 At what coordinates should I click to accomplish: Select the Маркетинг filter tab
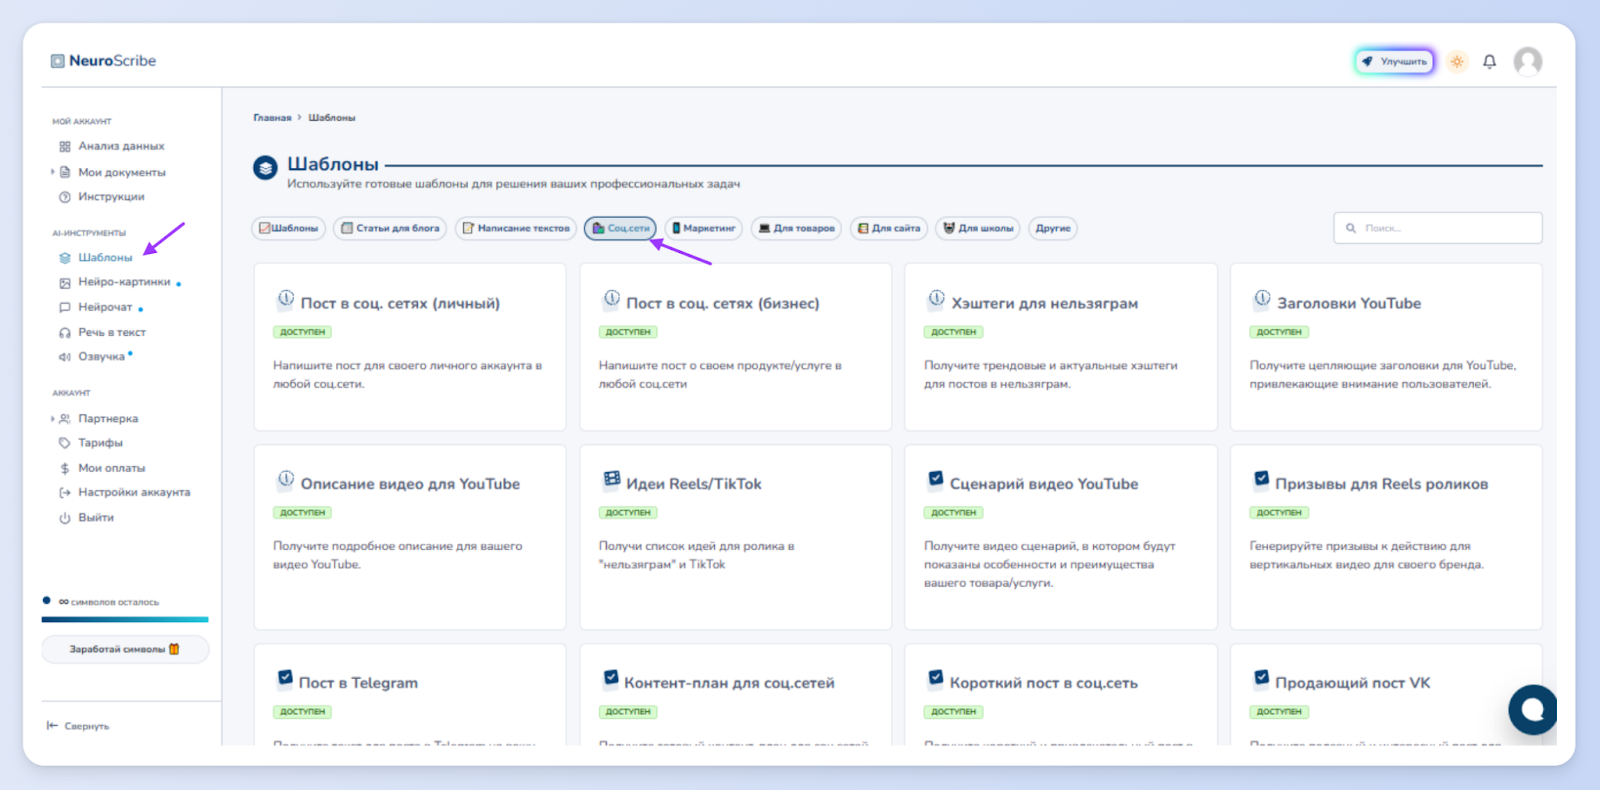pyautogui.click(x=703, y=228)
